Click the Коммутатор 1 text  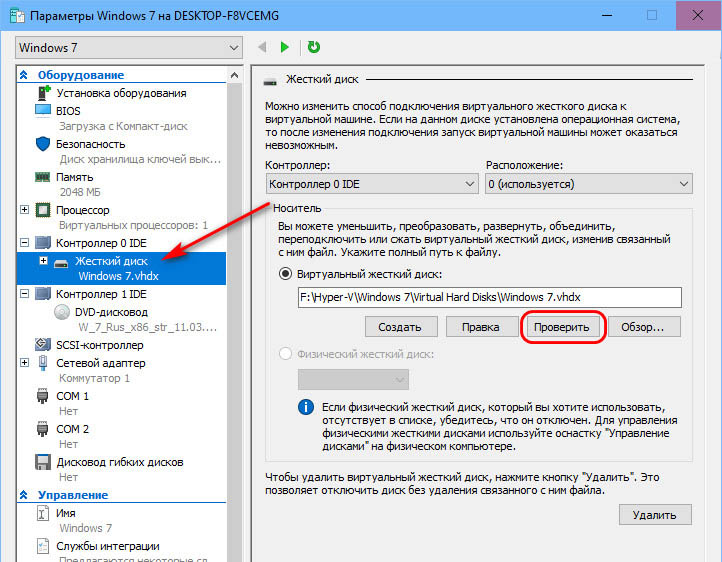pyautogui.click(x=94, y=378)
